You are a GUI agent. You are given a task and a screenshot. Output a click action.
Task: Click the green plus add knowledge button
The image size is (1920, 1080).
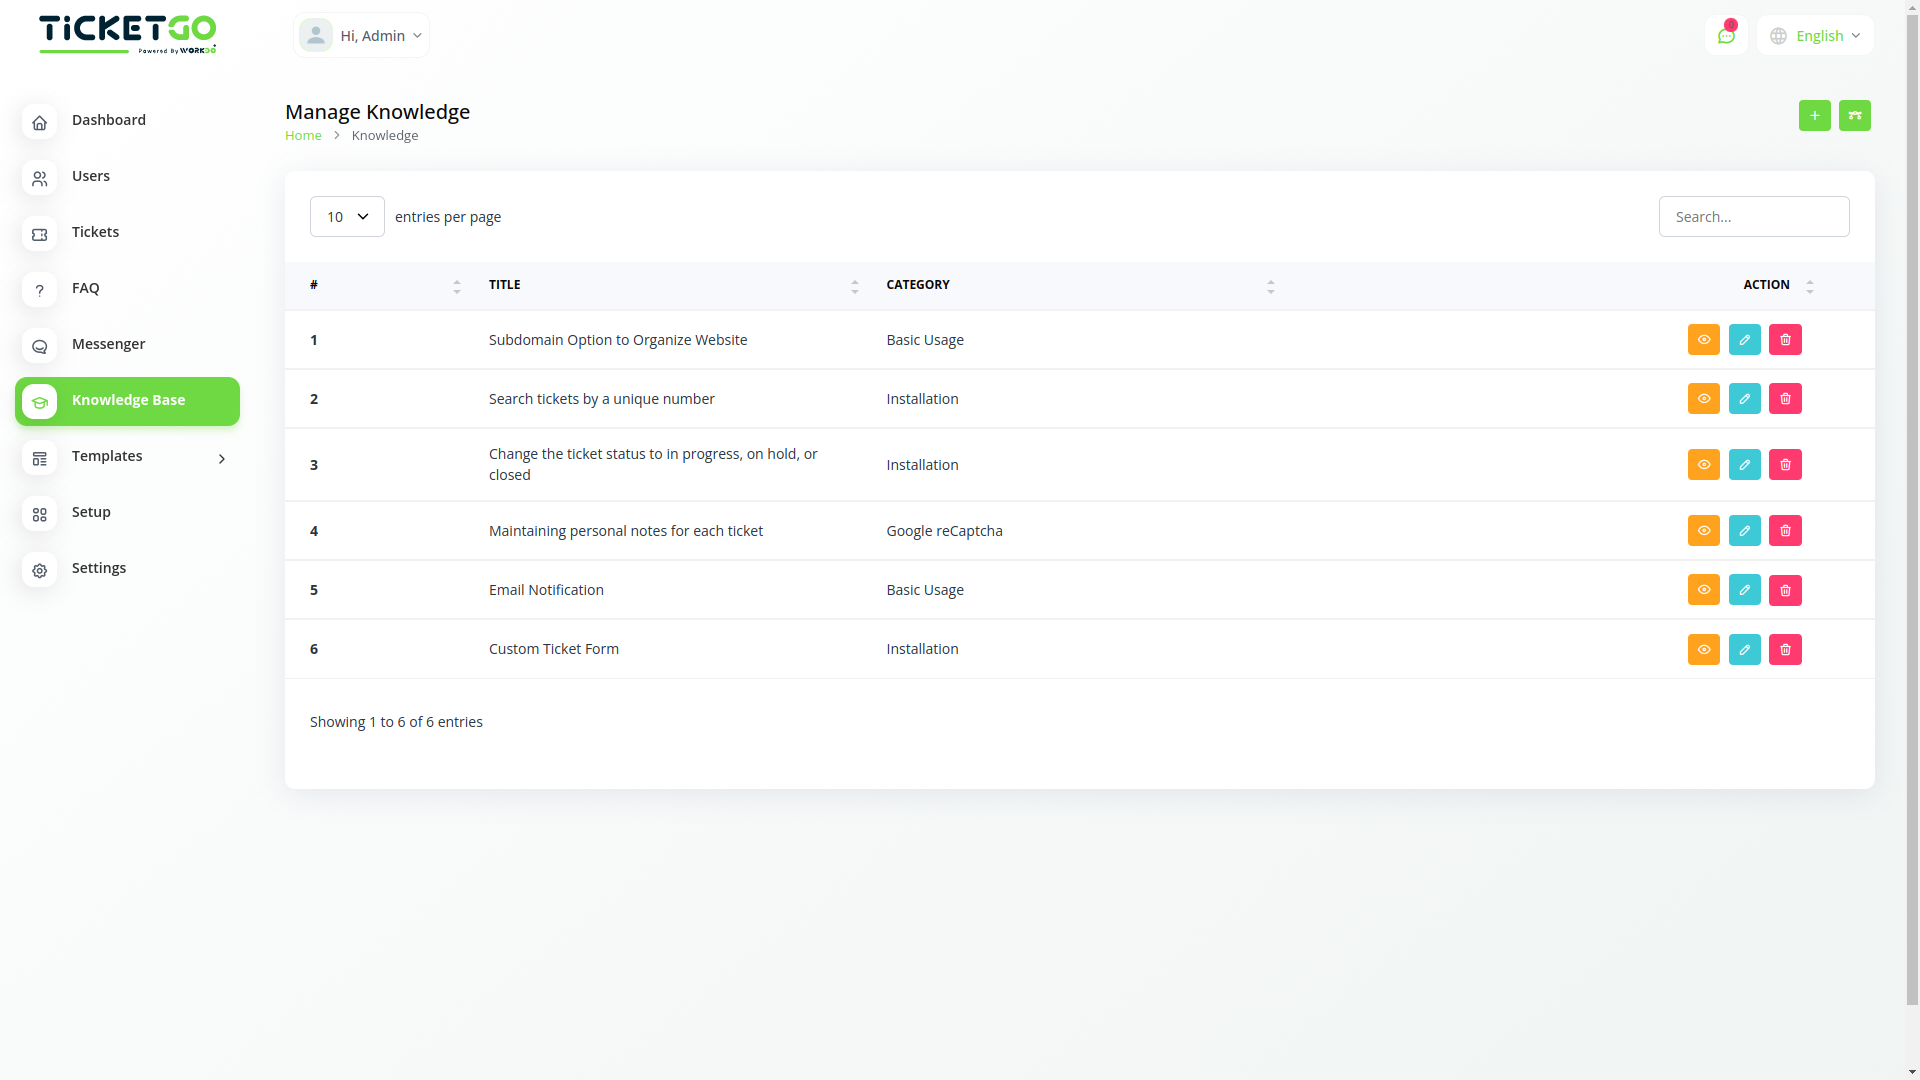(1815, 115)
